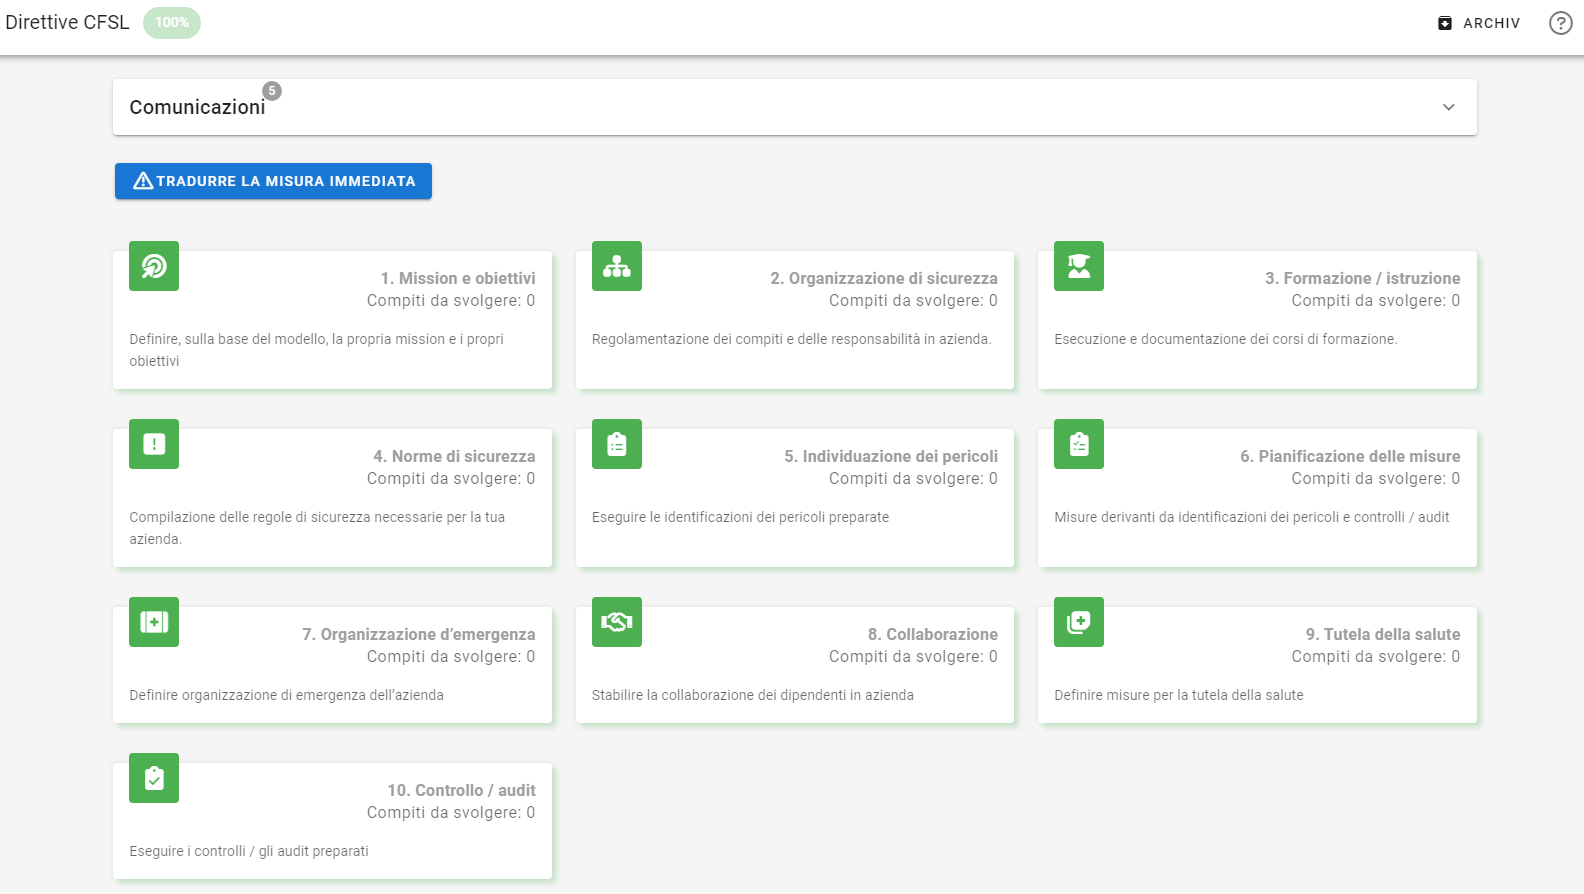Click the medical plus icon for Tutela della salute

pos(1079,622)
